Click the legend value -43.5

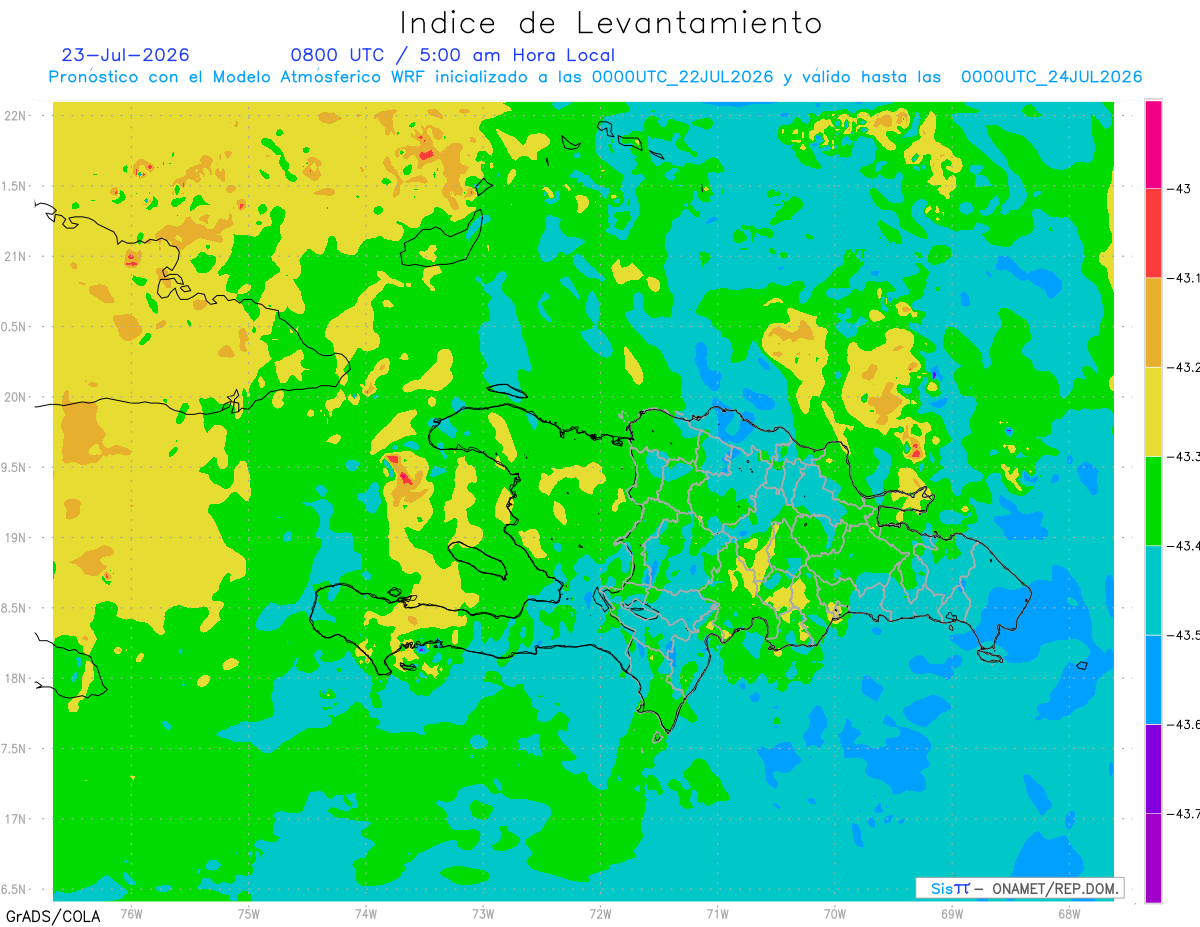click(x=1182, y=635)
